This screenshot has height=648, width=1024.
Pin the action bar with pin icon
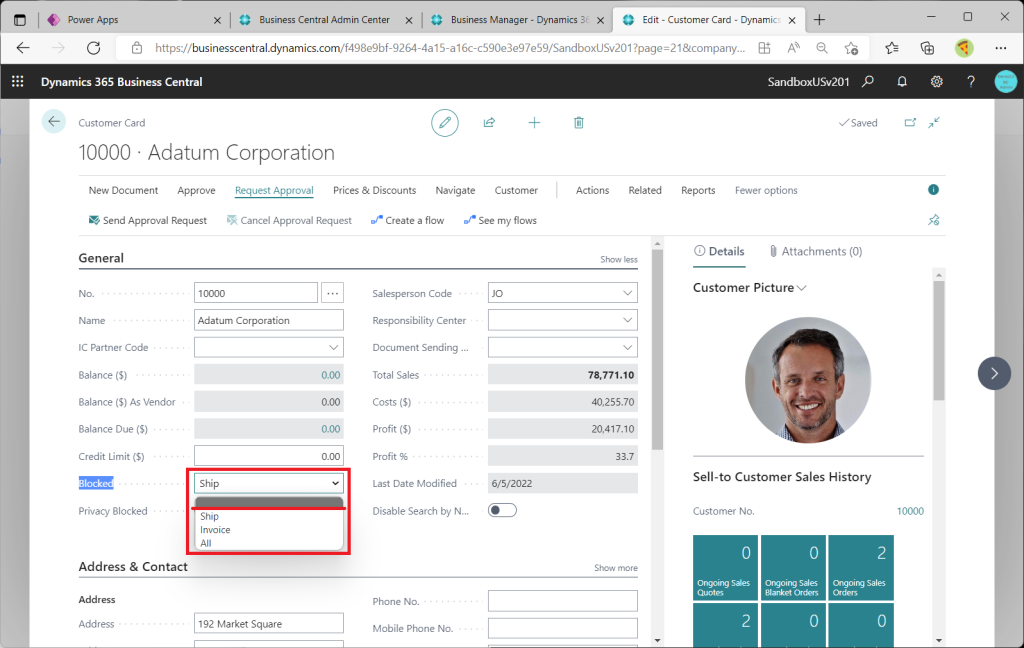click(x=934, y=220)
